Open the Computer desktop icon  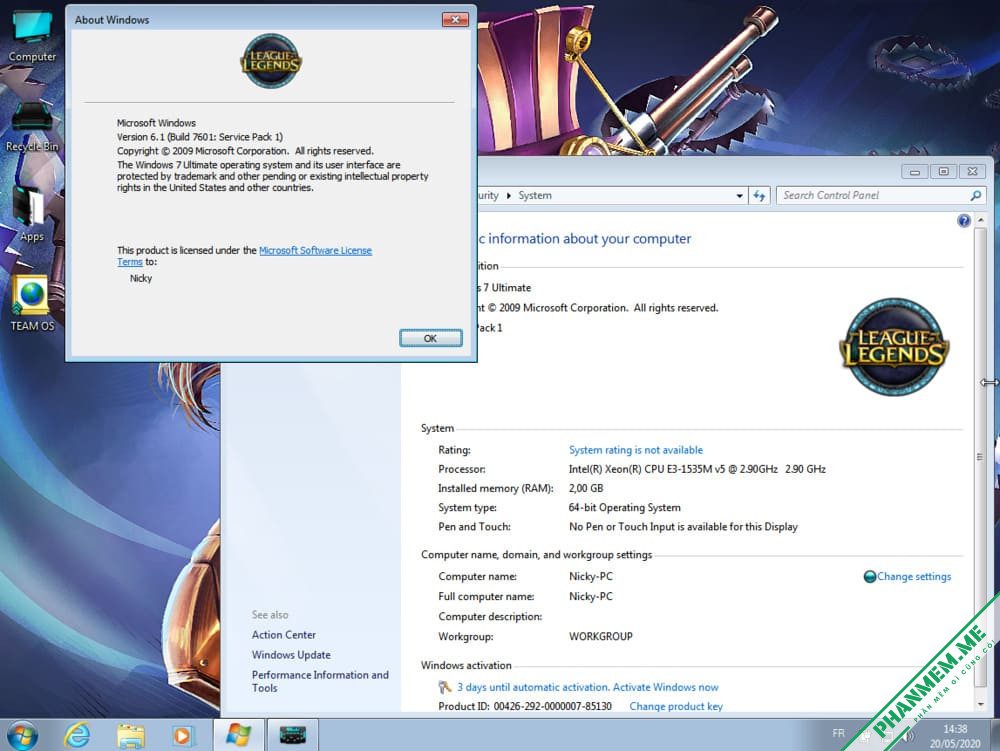32,35
